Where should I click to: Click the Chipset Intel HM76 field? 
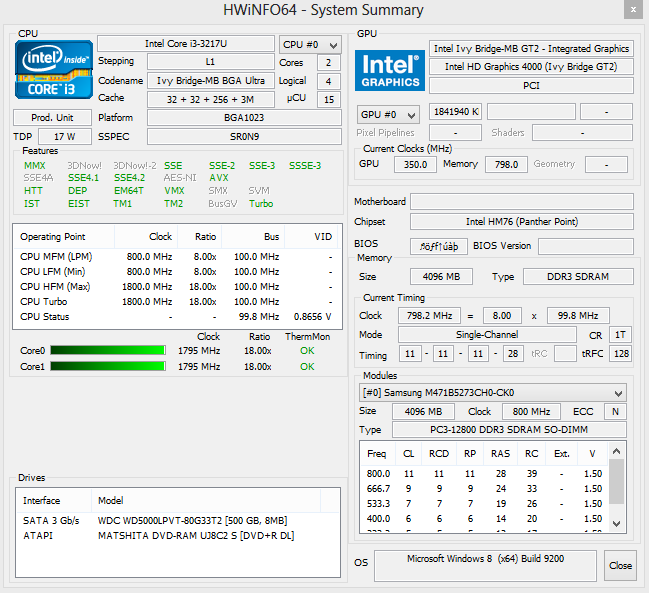tap(522, 221)
